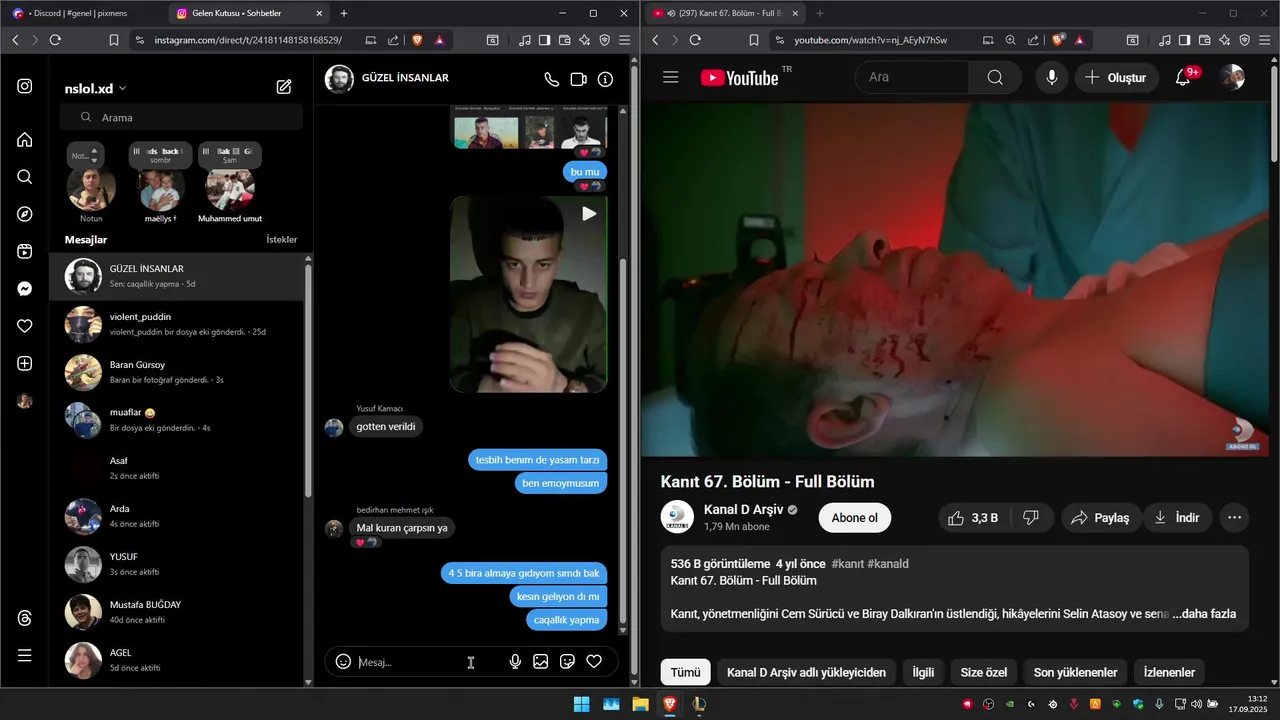
Task: Like the video with 3,3 B
Action: [x=974, y=518]
